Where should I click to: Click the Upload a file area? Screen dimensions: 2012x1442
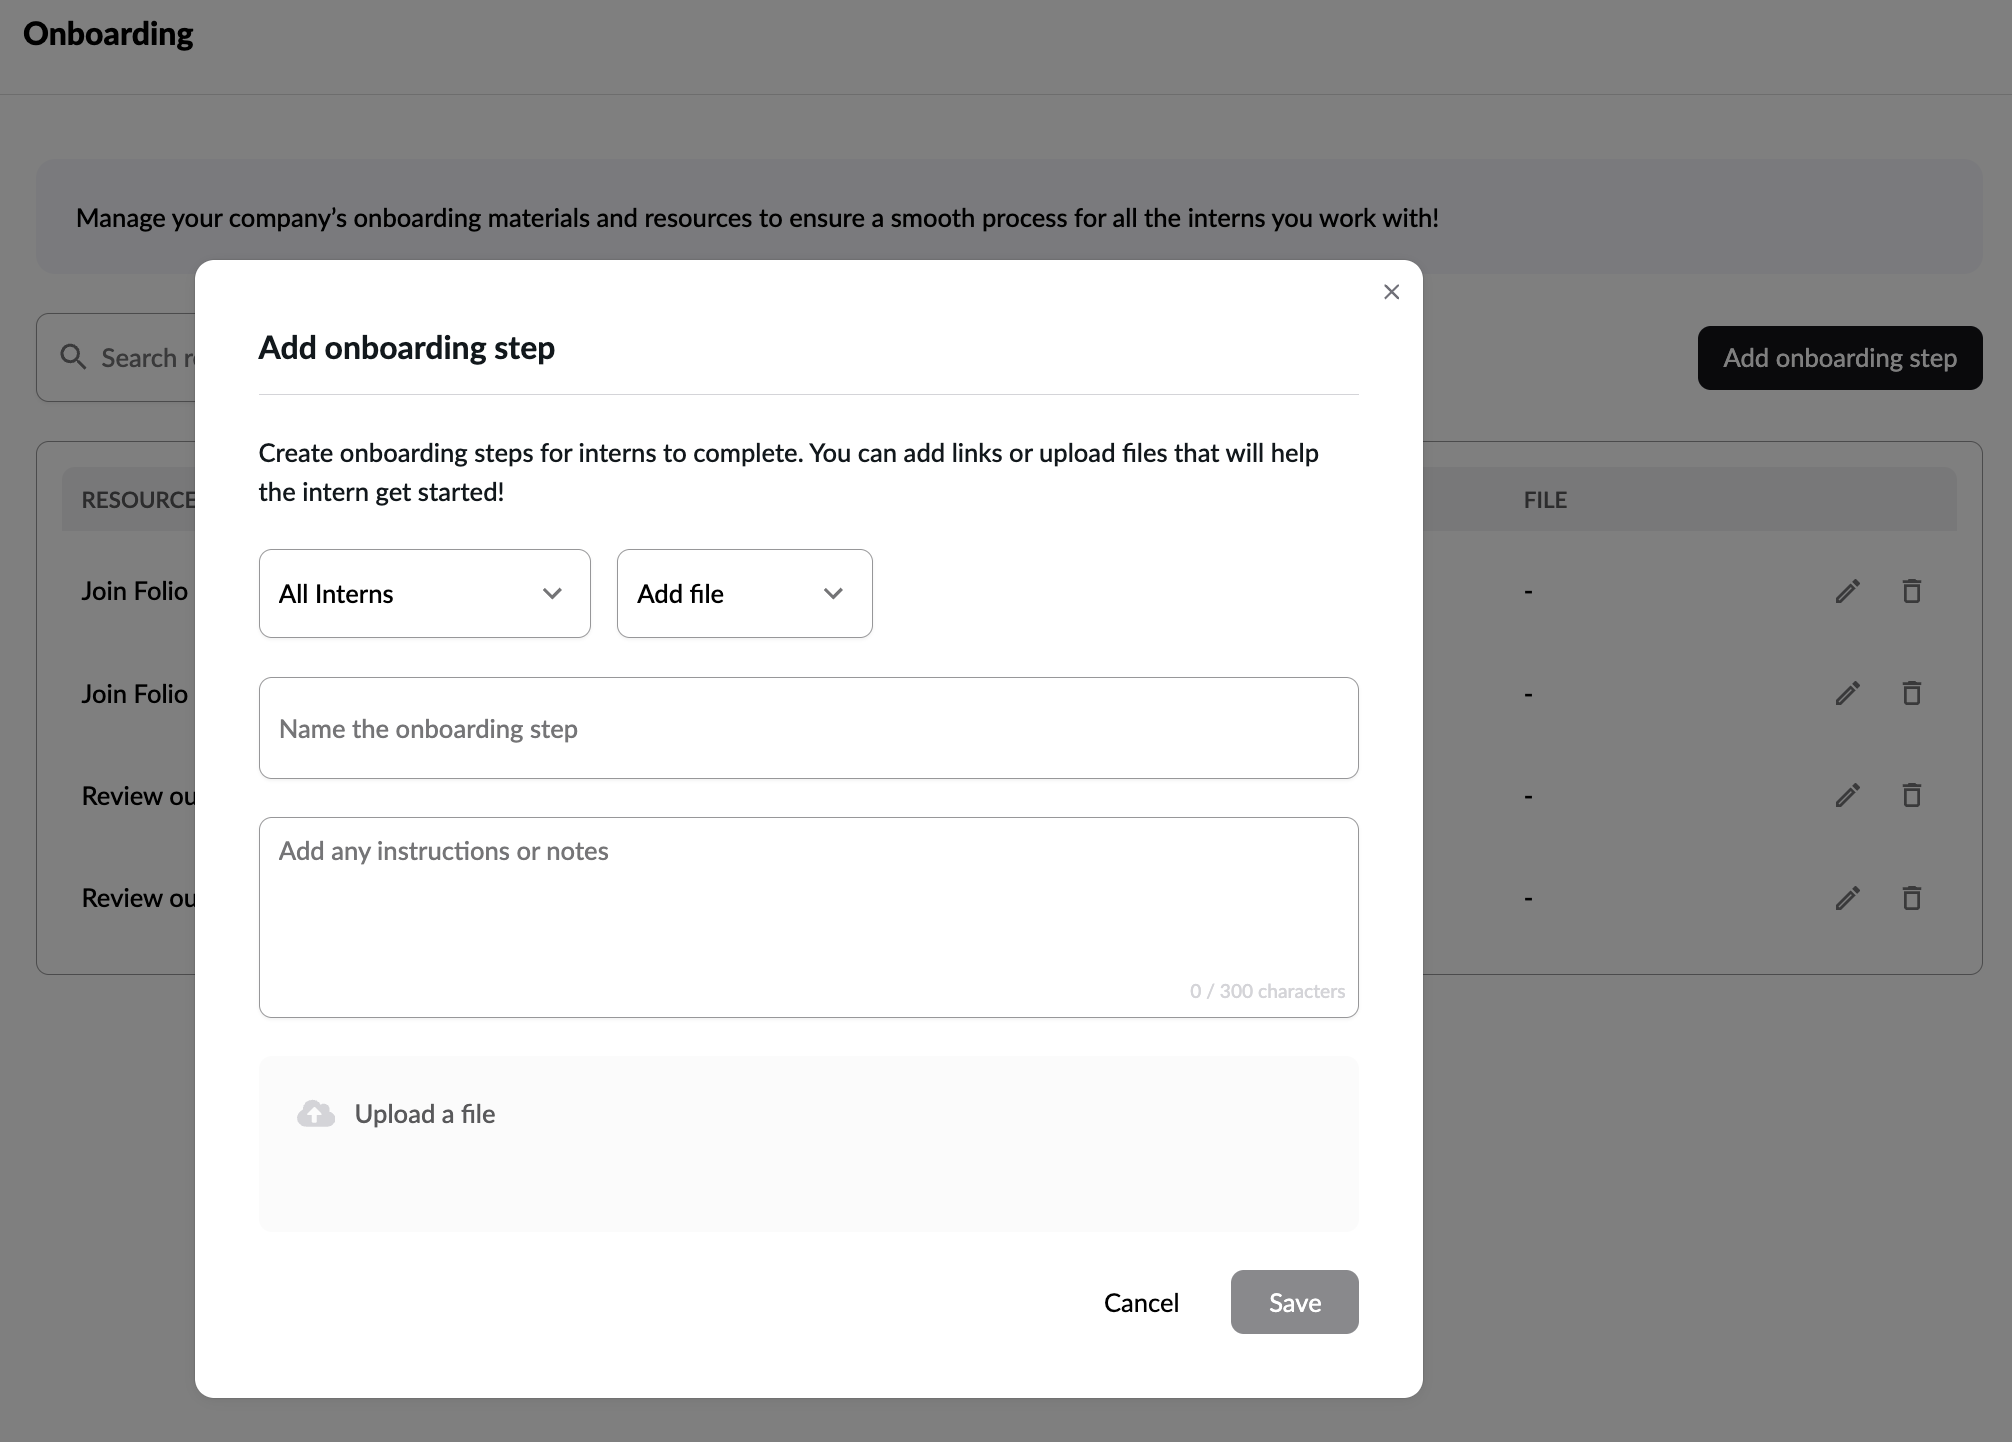[x=808, y=1143]
